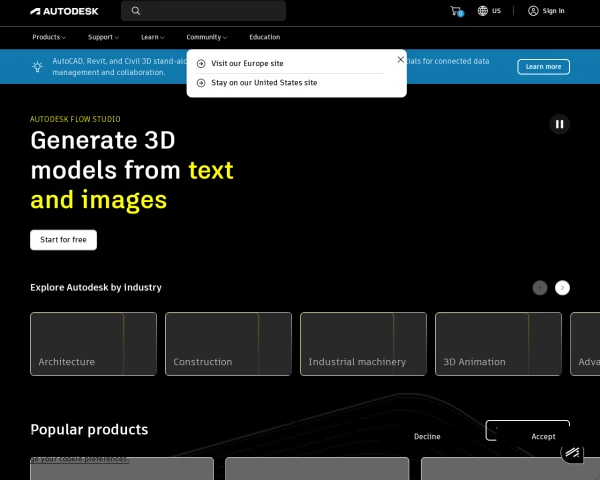Viewport: 600px width, 480px height.
Task: Open the Architecture industry card
Action: (x=93, y=344)
